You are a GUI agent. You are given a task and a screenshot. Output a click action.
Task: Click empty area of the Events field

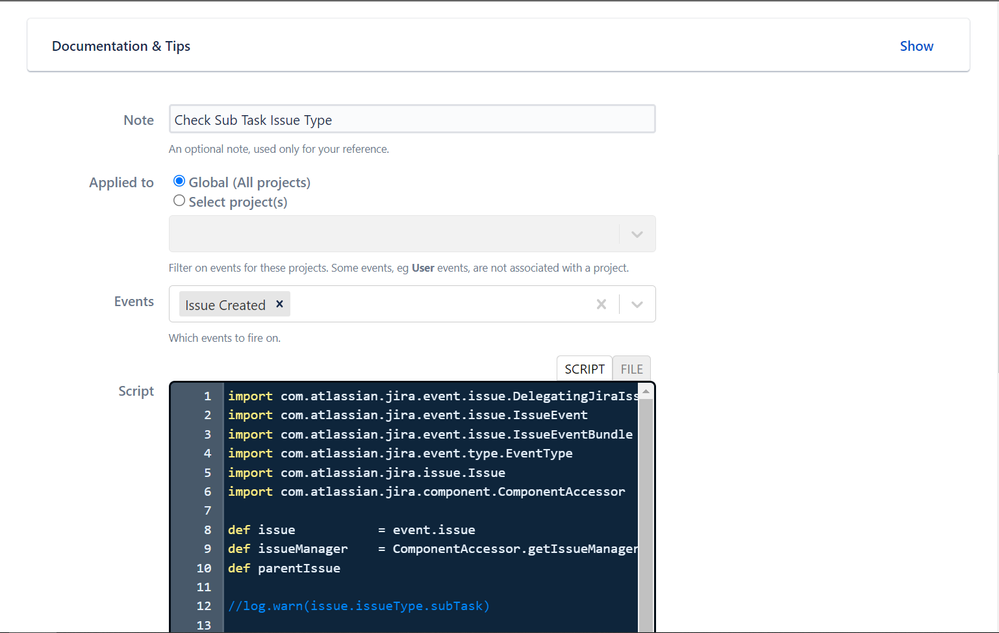coord(440,305)
